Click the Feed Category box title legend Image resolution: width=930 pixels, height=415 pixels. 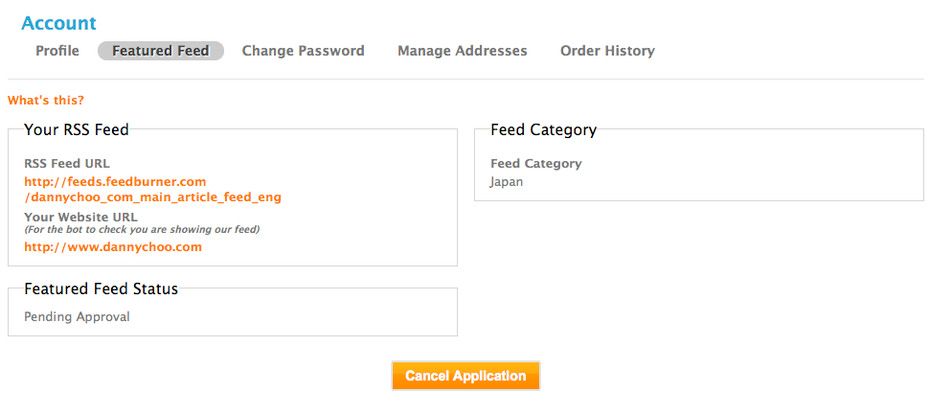click(x=543, y=130)
